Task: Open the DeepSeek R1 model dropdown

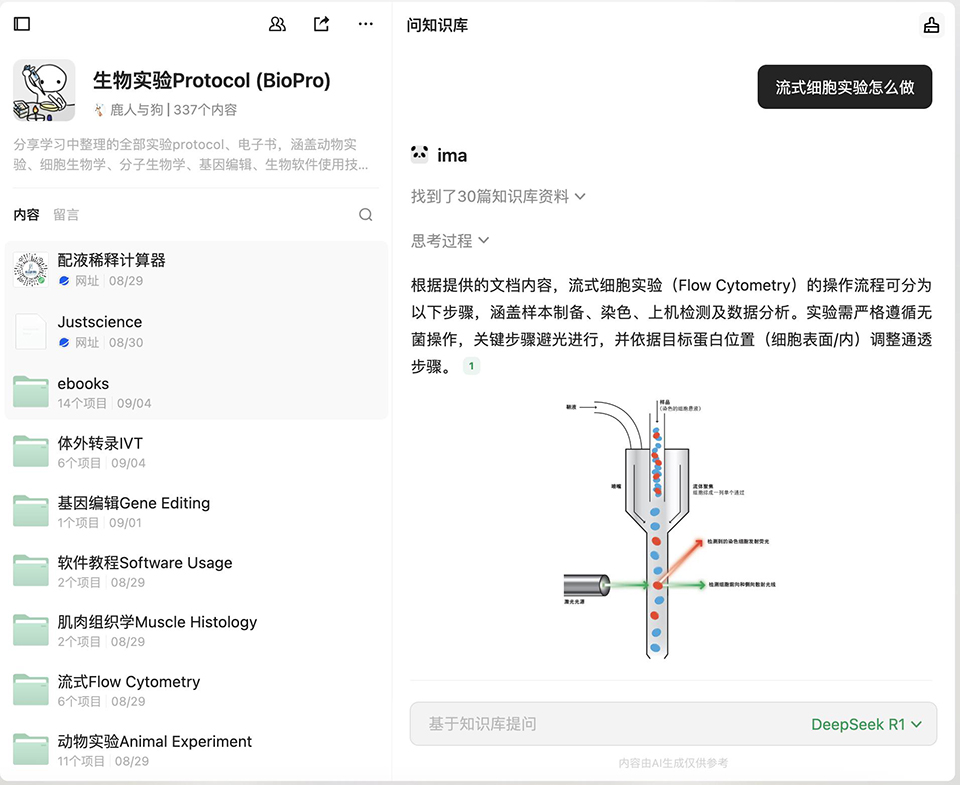Action: (866, 724)
